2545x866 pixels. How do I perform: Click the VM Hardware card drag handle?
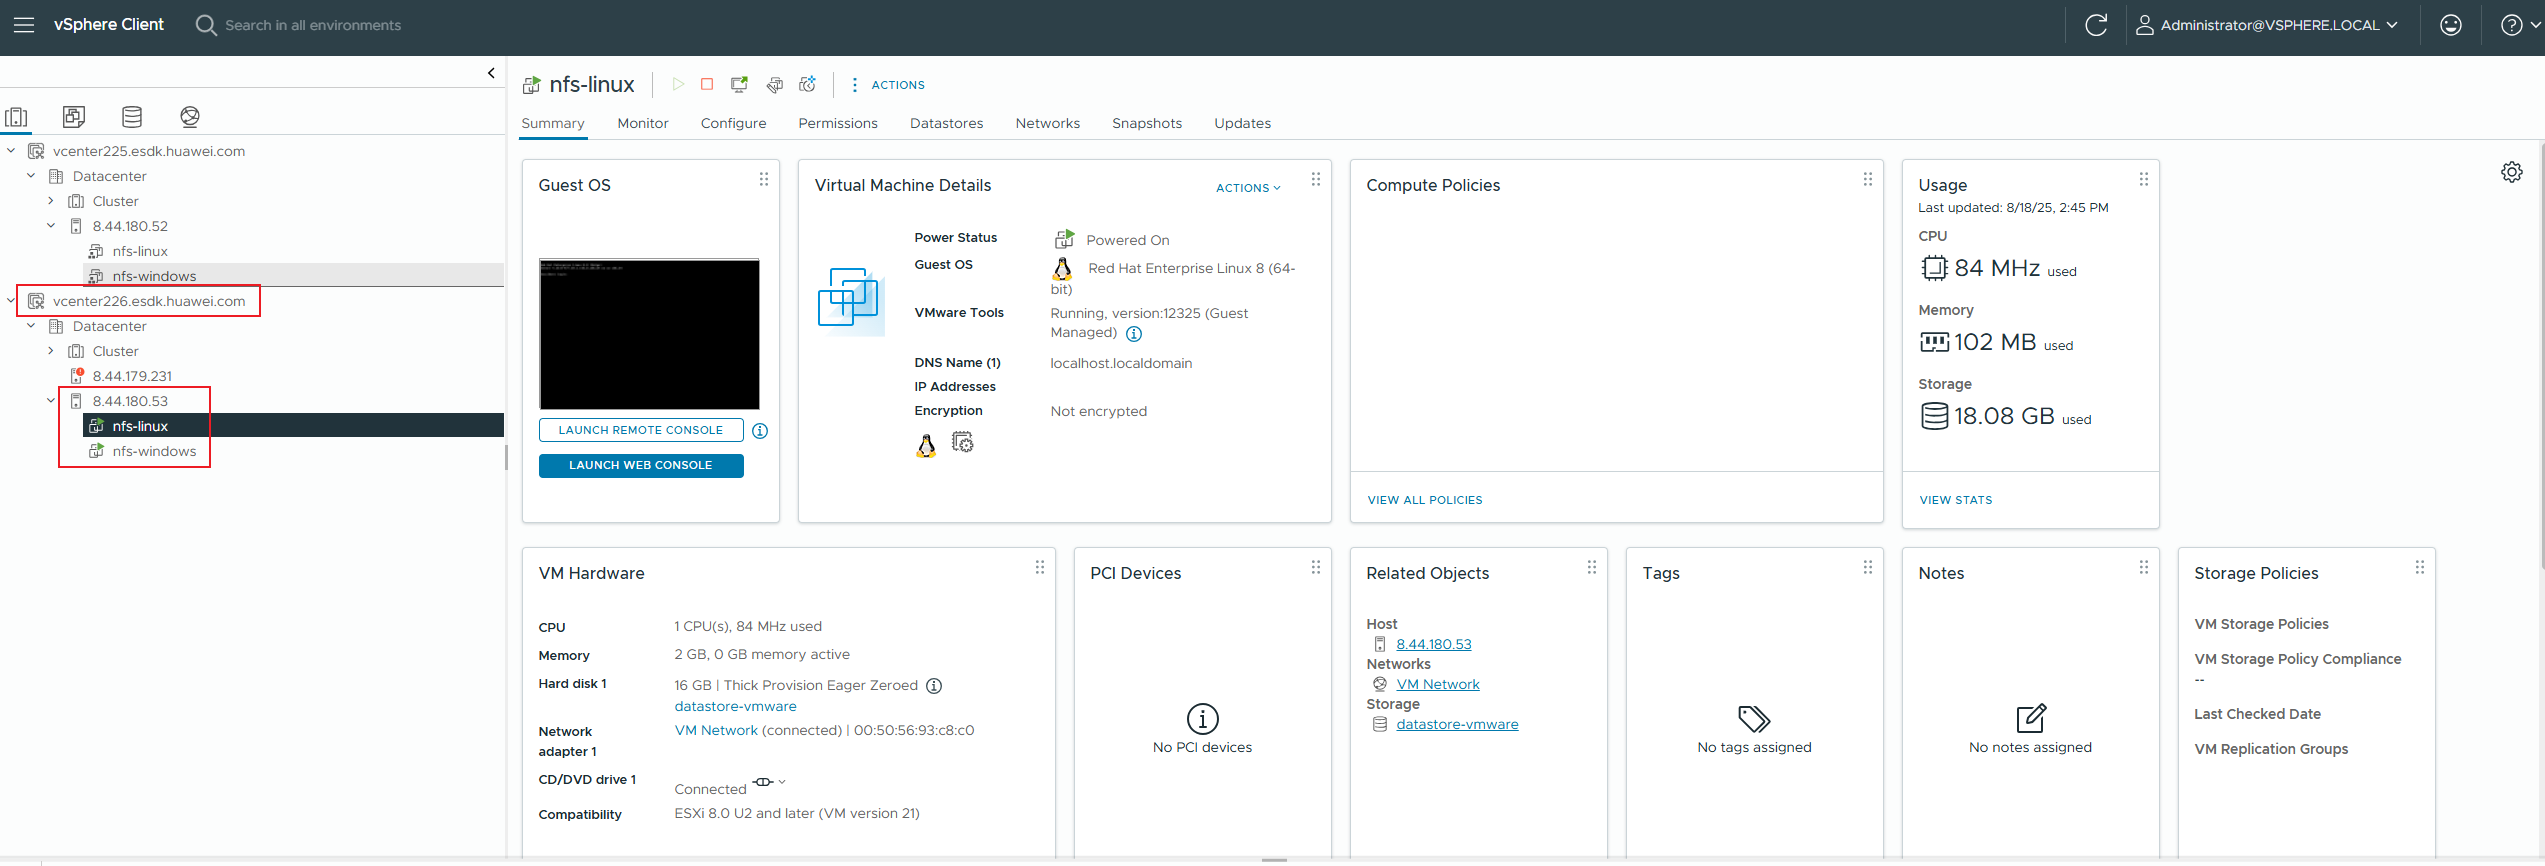click(1040, 567)
